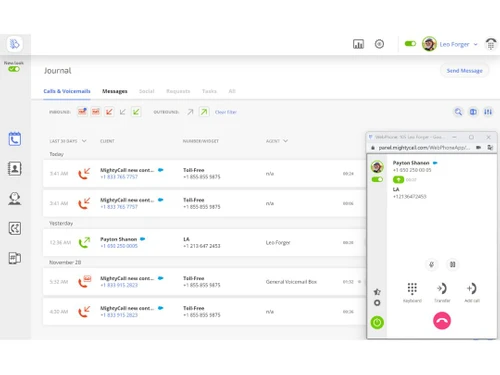Switch to the Requests tab
500x375 pixels.
pos(178,91)
